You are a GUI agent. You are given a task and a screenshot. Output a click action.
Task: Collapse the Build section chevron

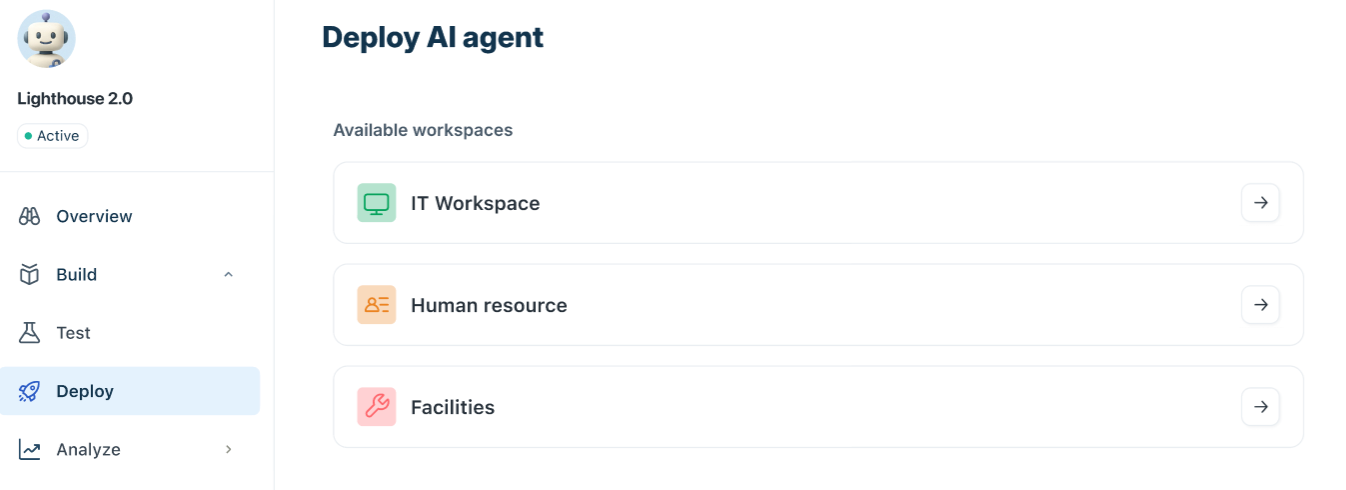[228, 274]
